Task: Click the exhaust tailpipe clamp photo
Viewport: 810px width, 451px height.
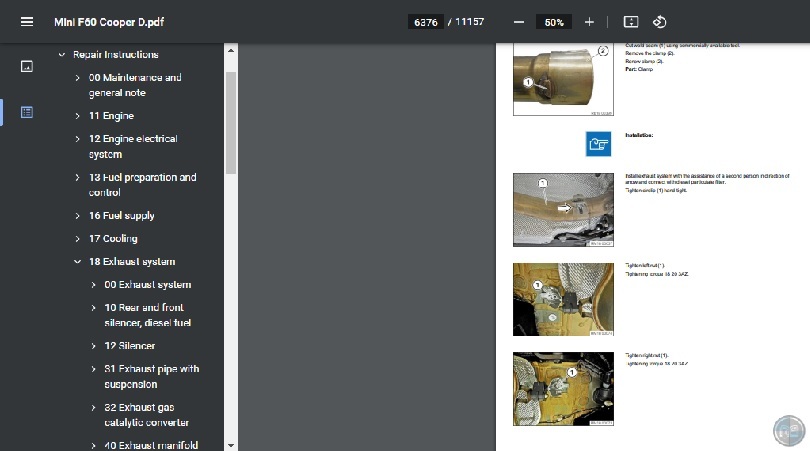Action: 563,79
